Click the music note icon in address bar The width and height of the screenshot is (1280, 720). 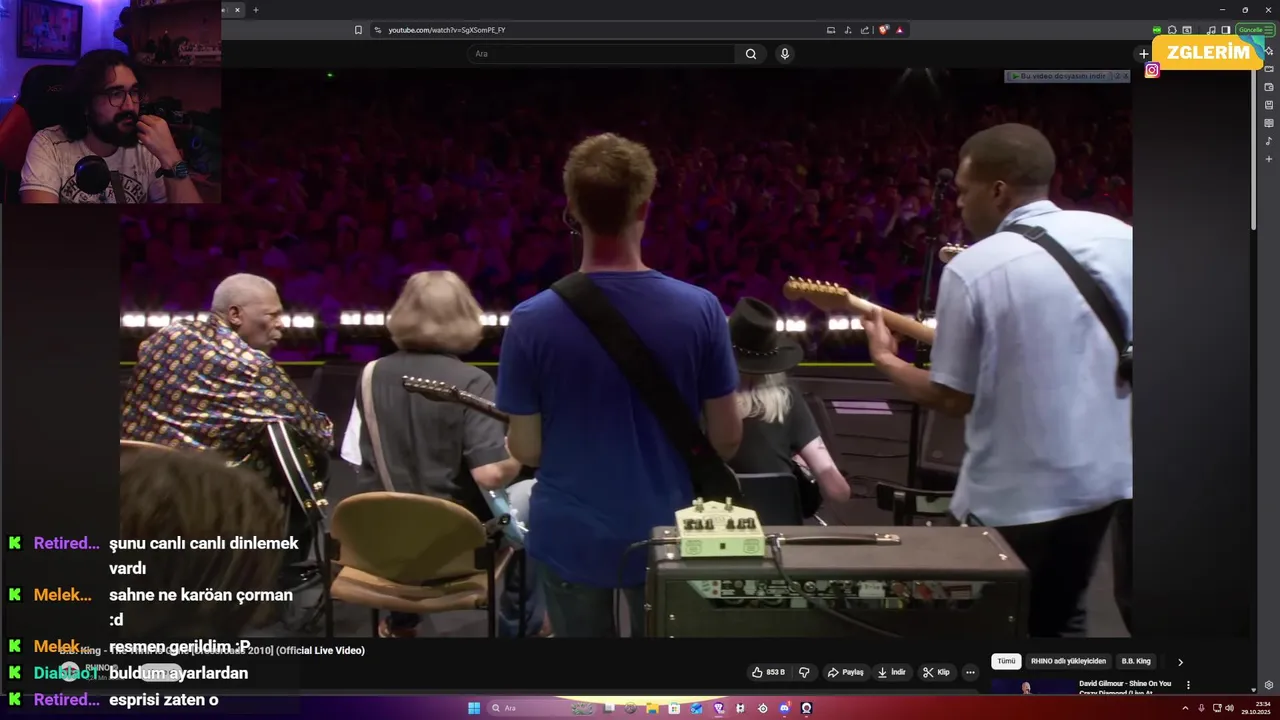[x=848, y=30]
